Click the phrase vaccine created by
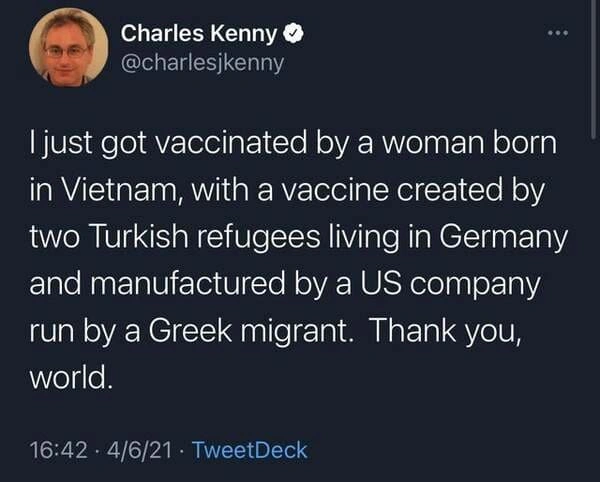Screen dimensions: 600x482 point(413,190)
